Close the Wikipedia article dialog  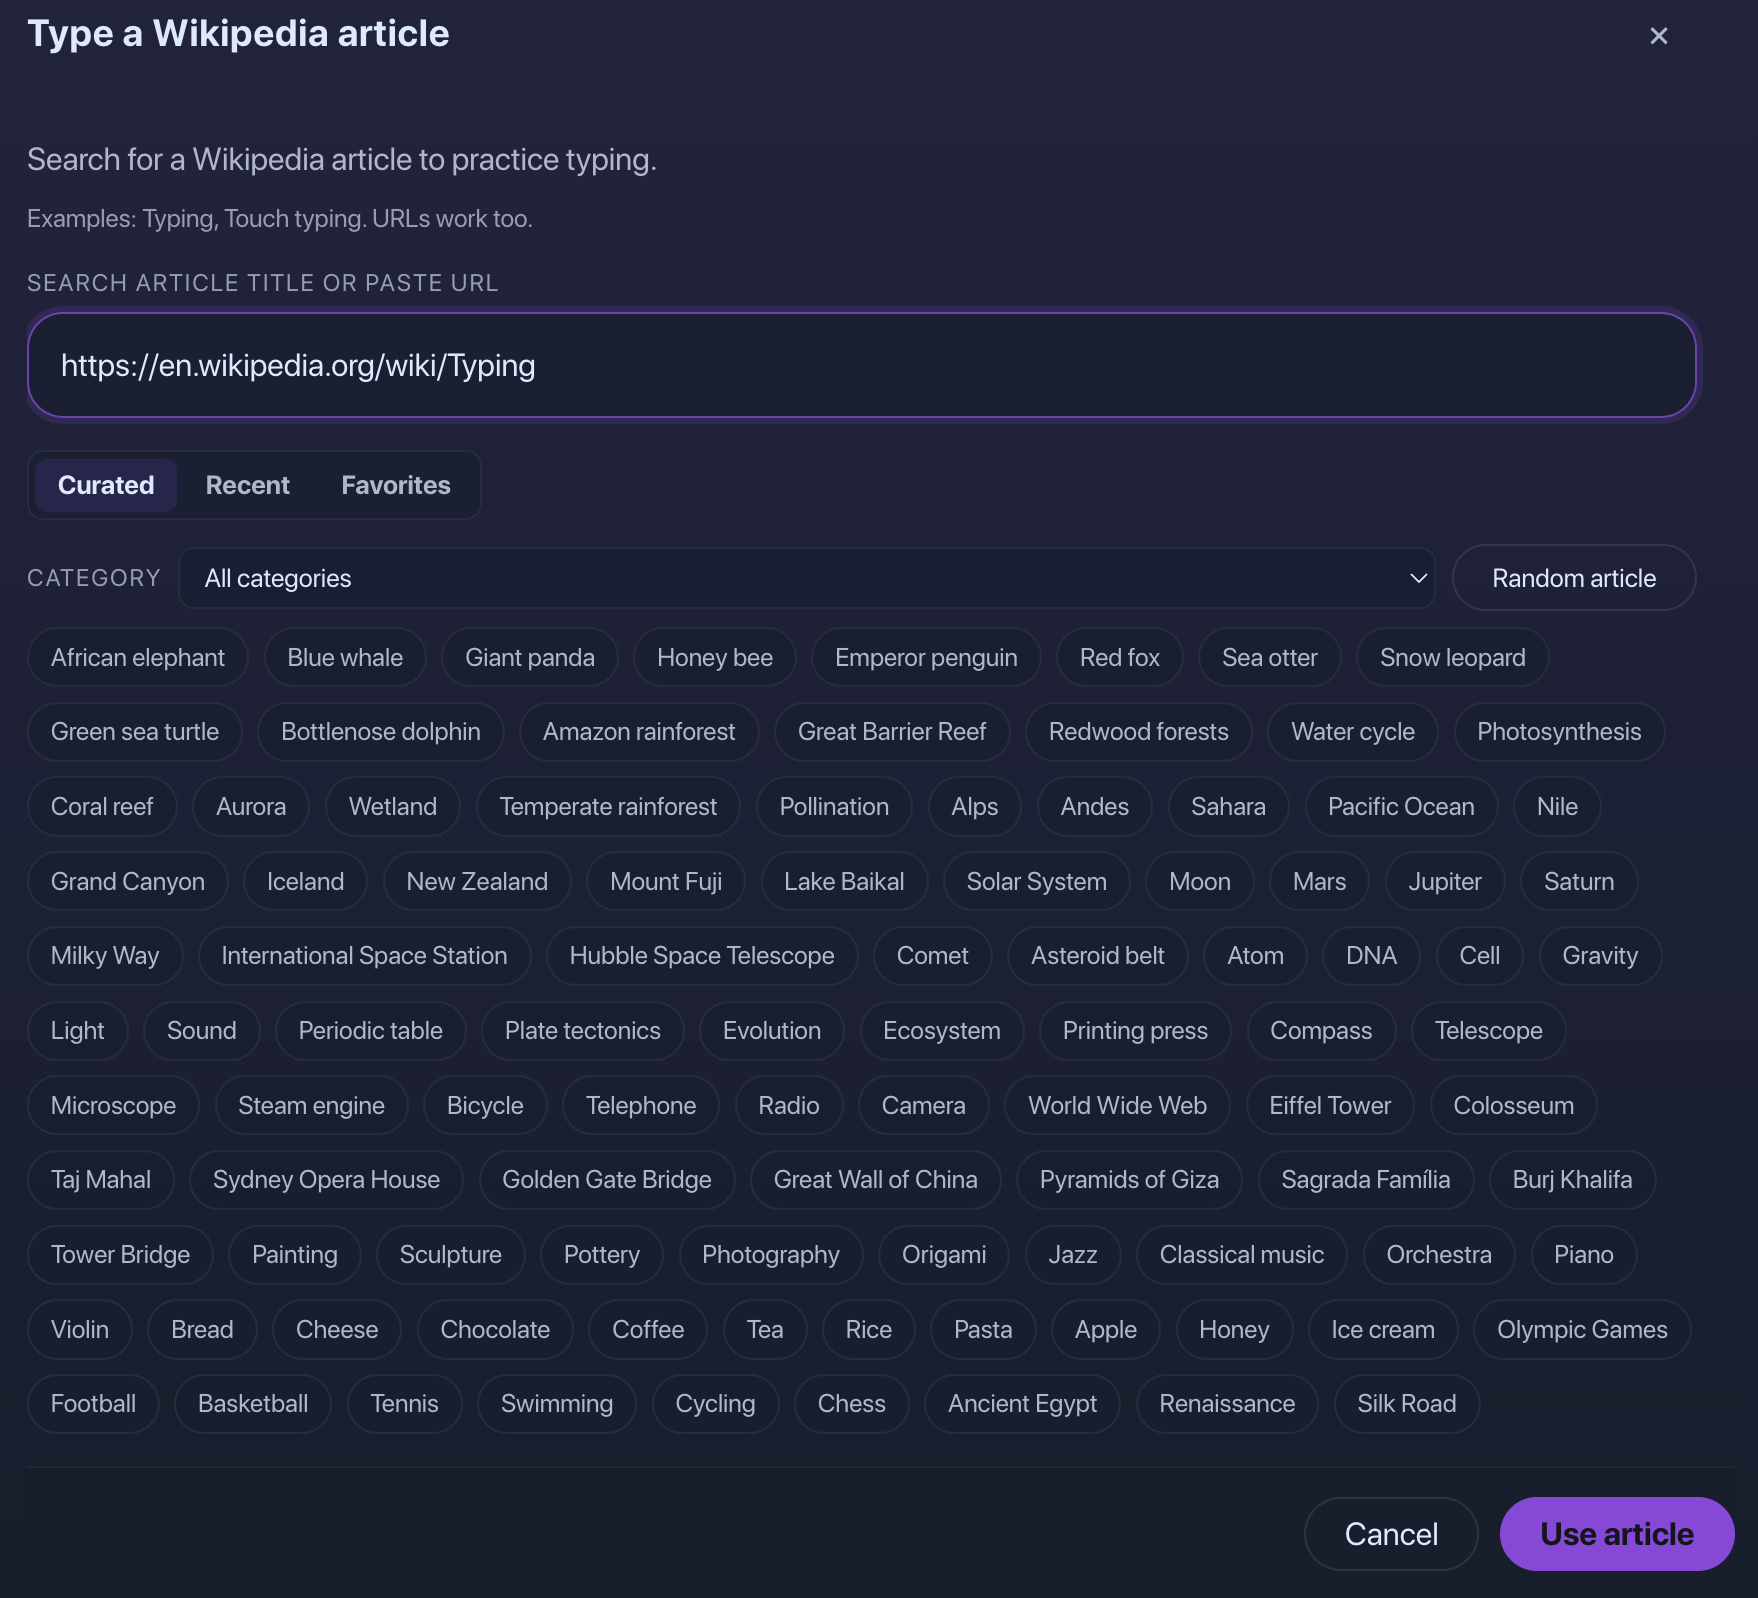pos(1658,36)
